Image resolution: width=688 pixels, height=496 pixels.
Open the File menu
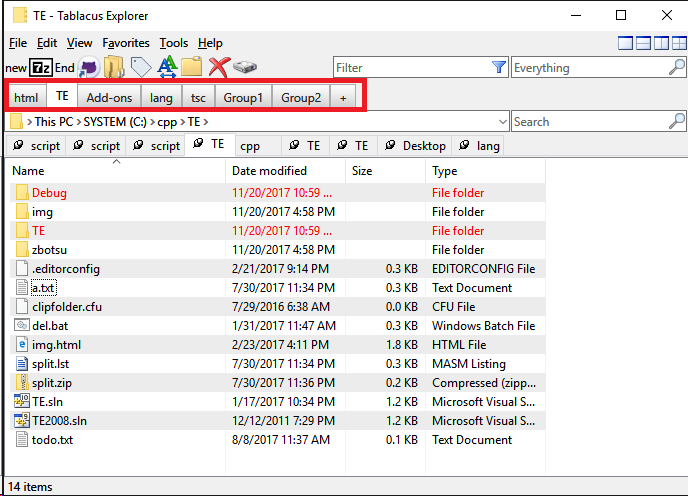click(18, 43)
